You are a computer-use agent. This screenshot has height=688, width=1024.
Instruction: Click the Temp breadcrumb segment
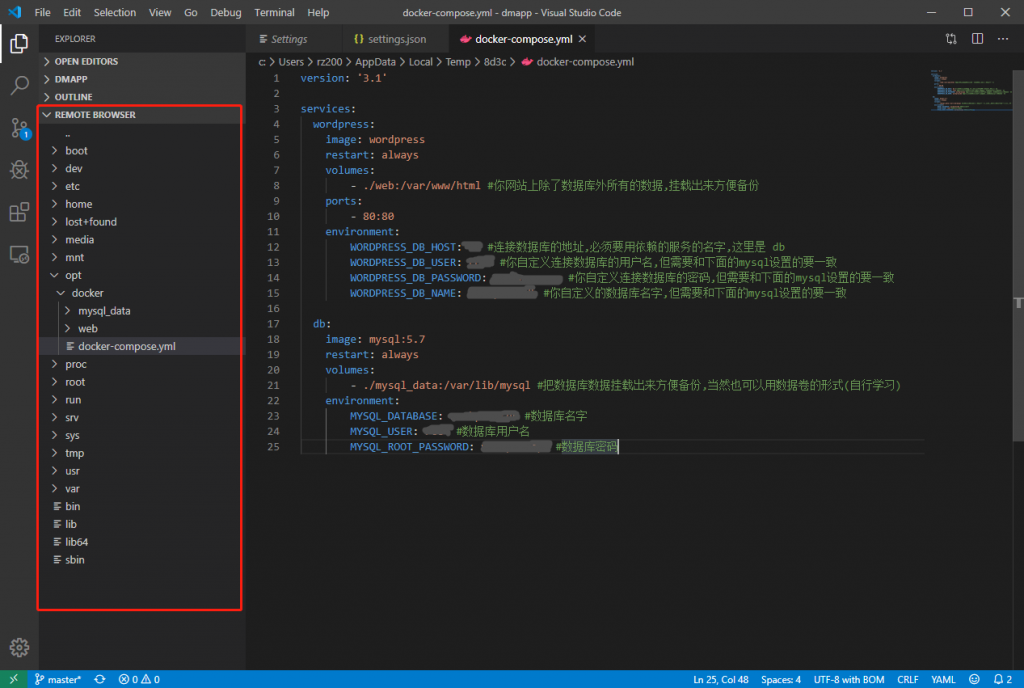tap(458, 62)
